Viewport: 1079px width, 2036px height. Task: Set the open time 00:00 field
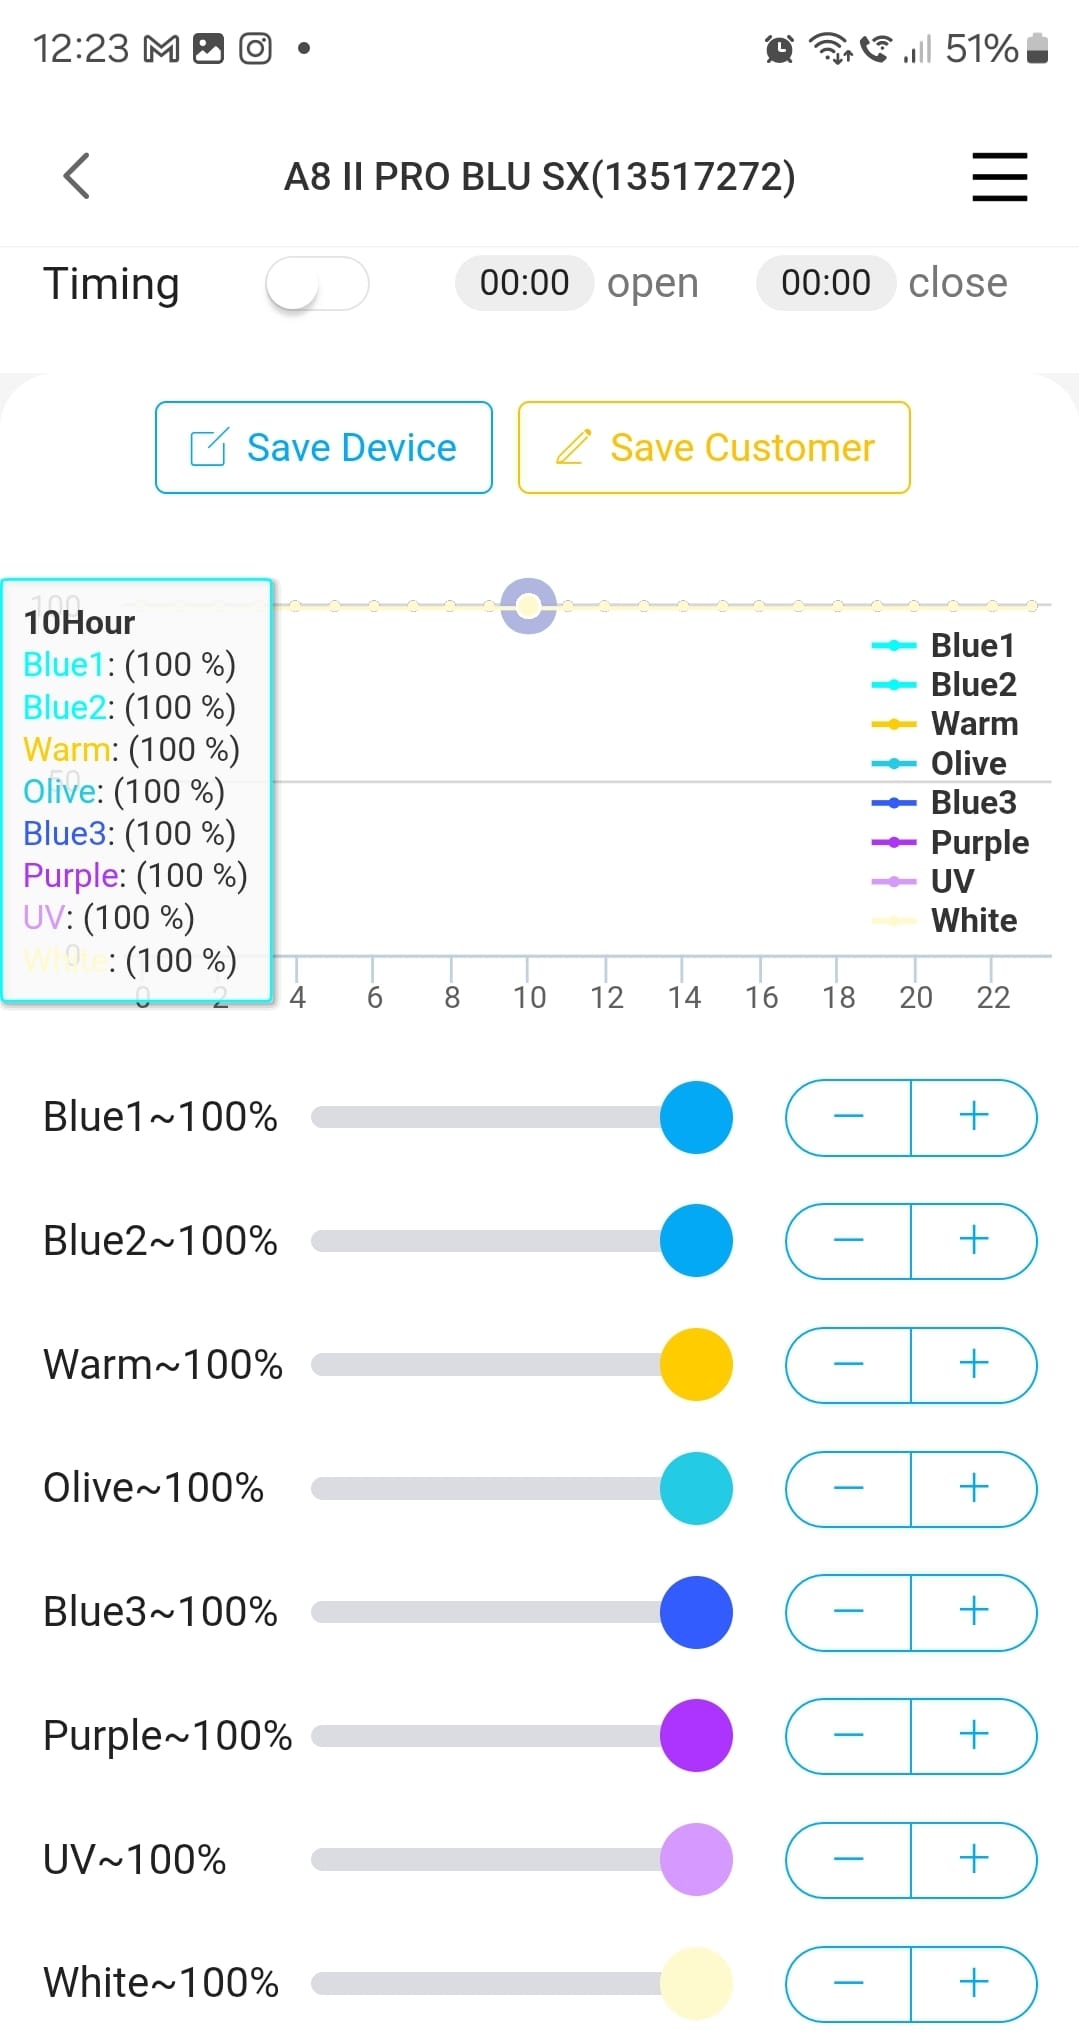[x=524, y=283]
